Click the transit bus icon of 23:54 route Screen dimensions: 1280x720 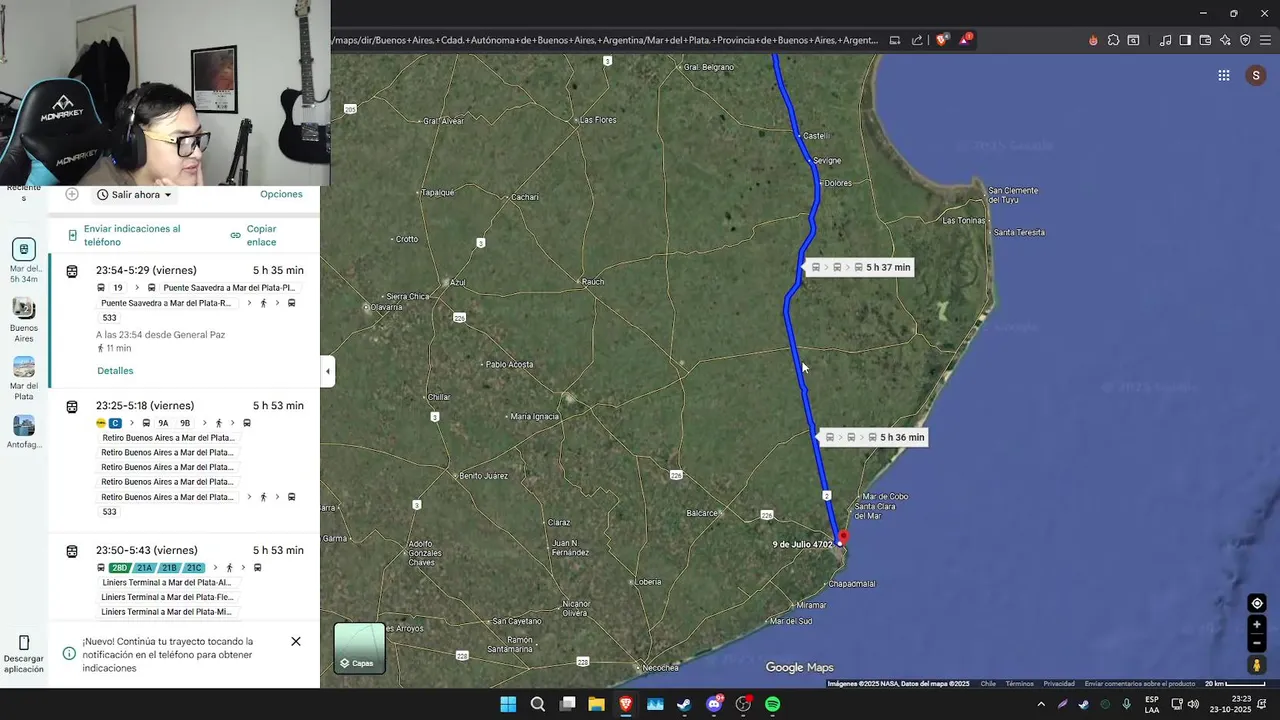point(72,271)
